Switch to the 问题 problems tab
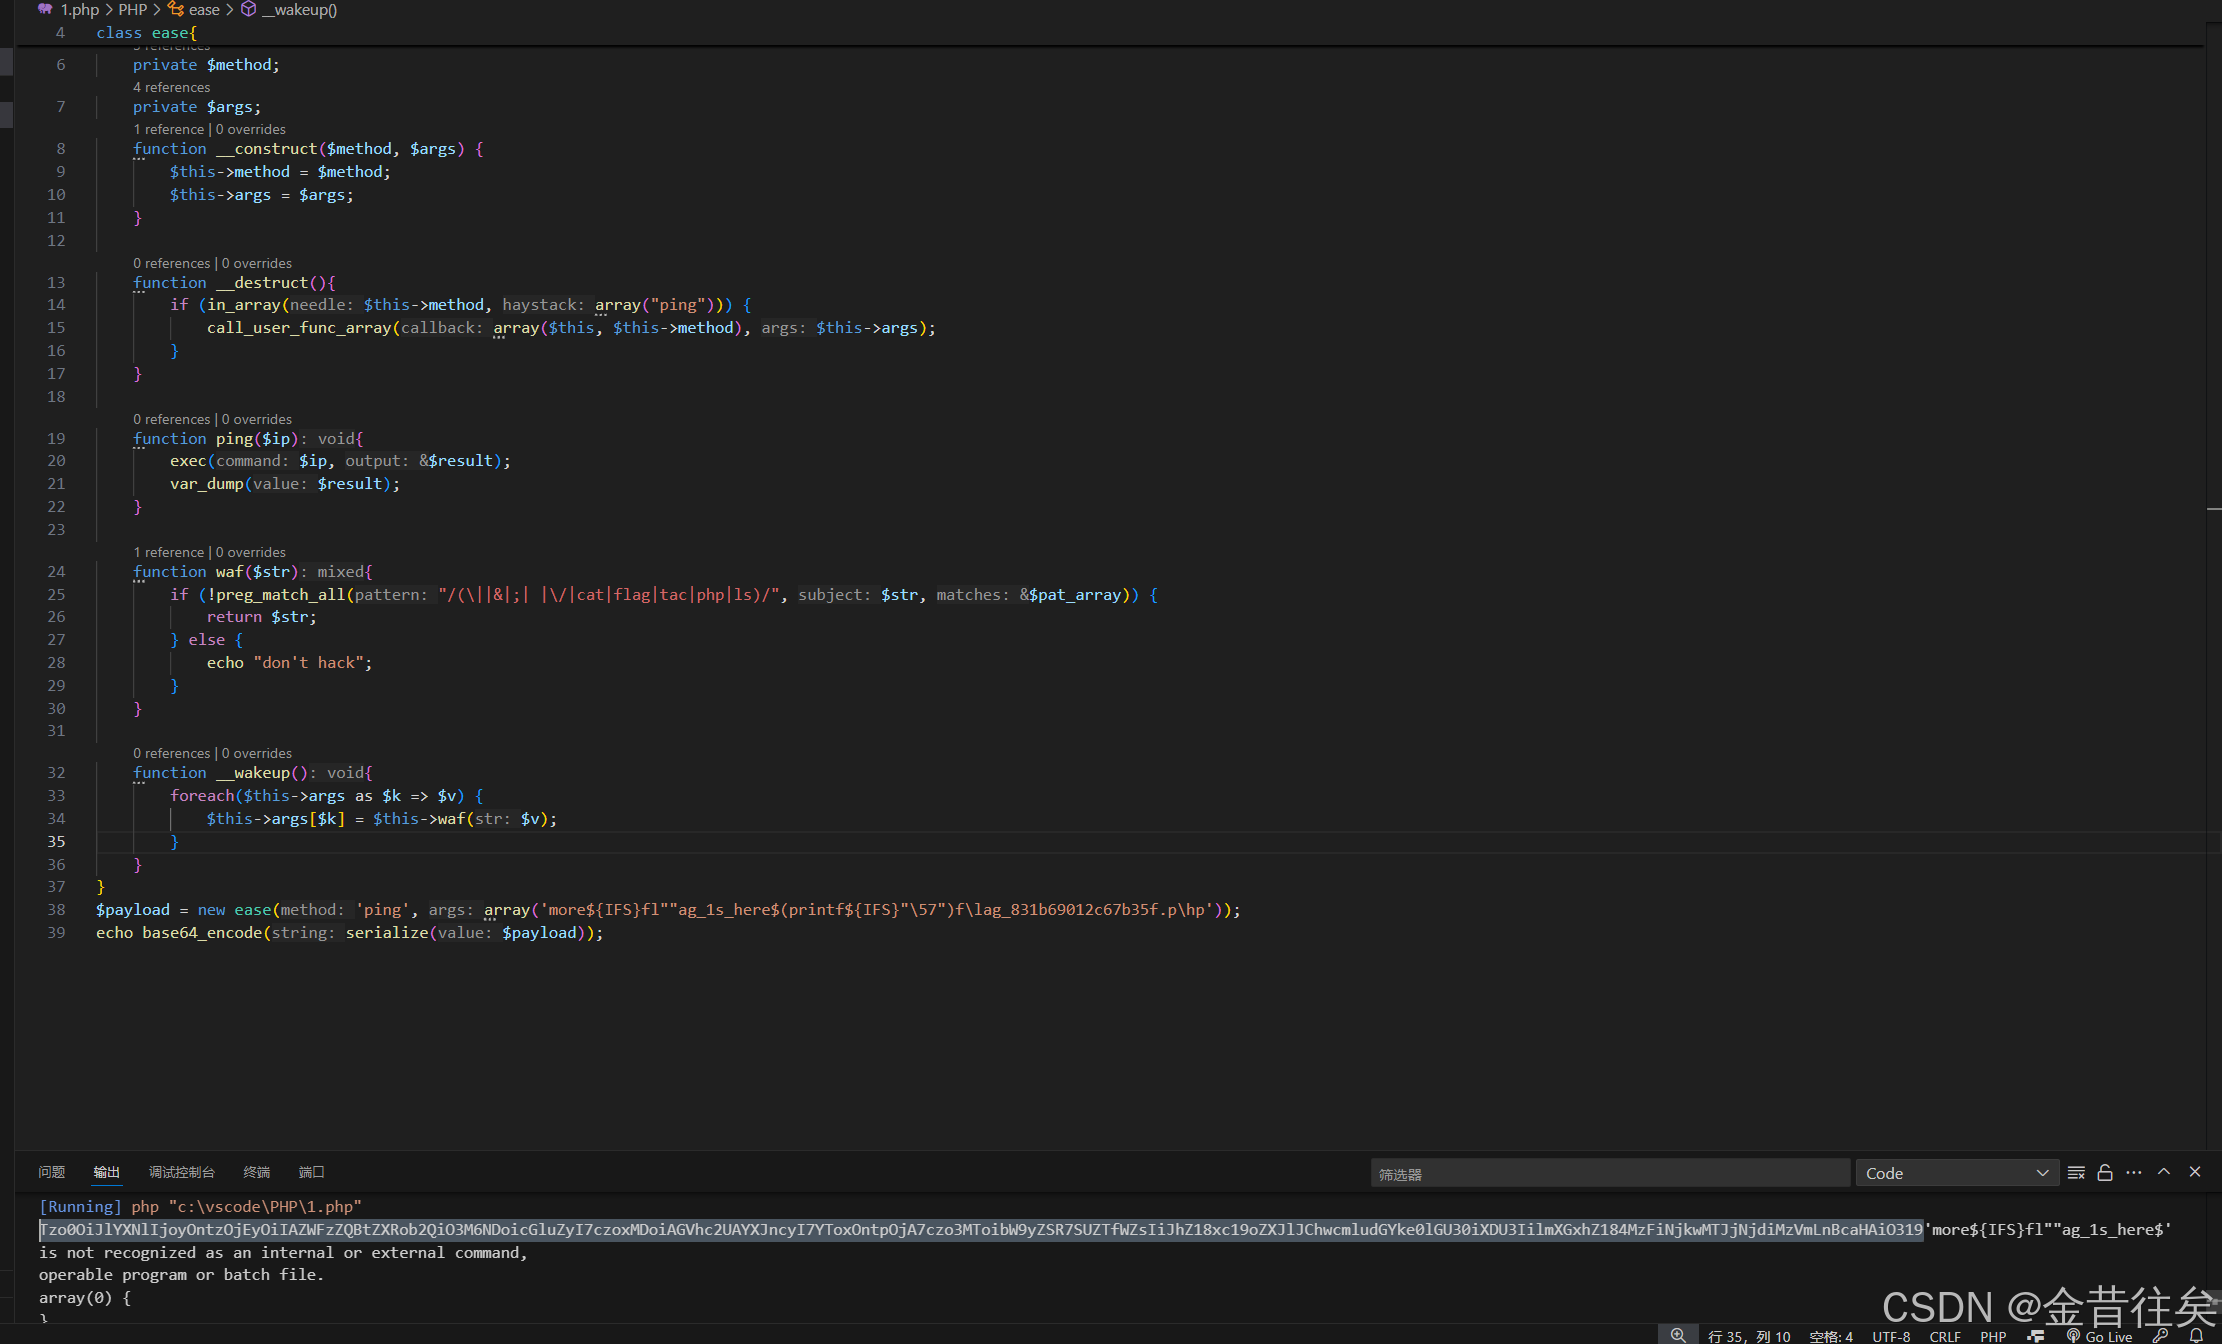 [x=51, y=1172]
